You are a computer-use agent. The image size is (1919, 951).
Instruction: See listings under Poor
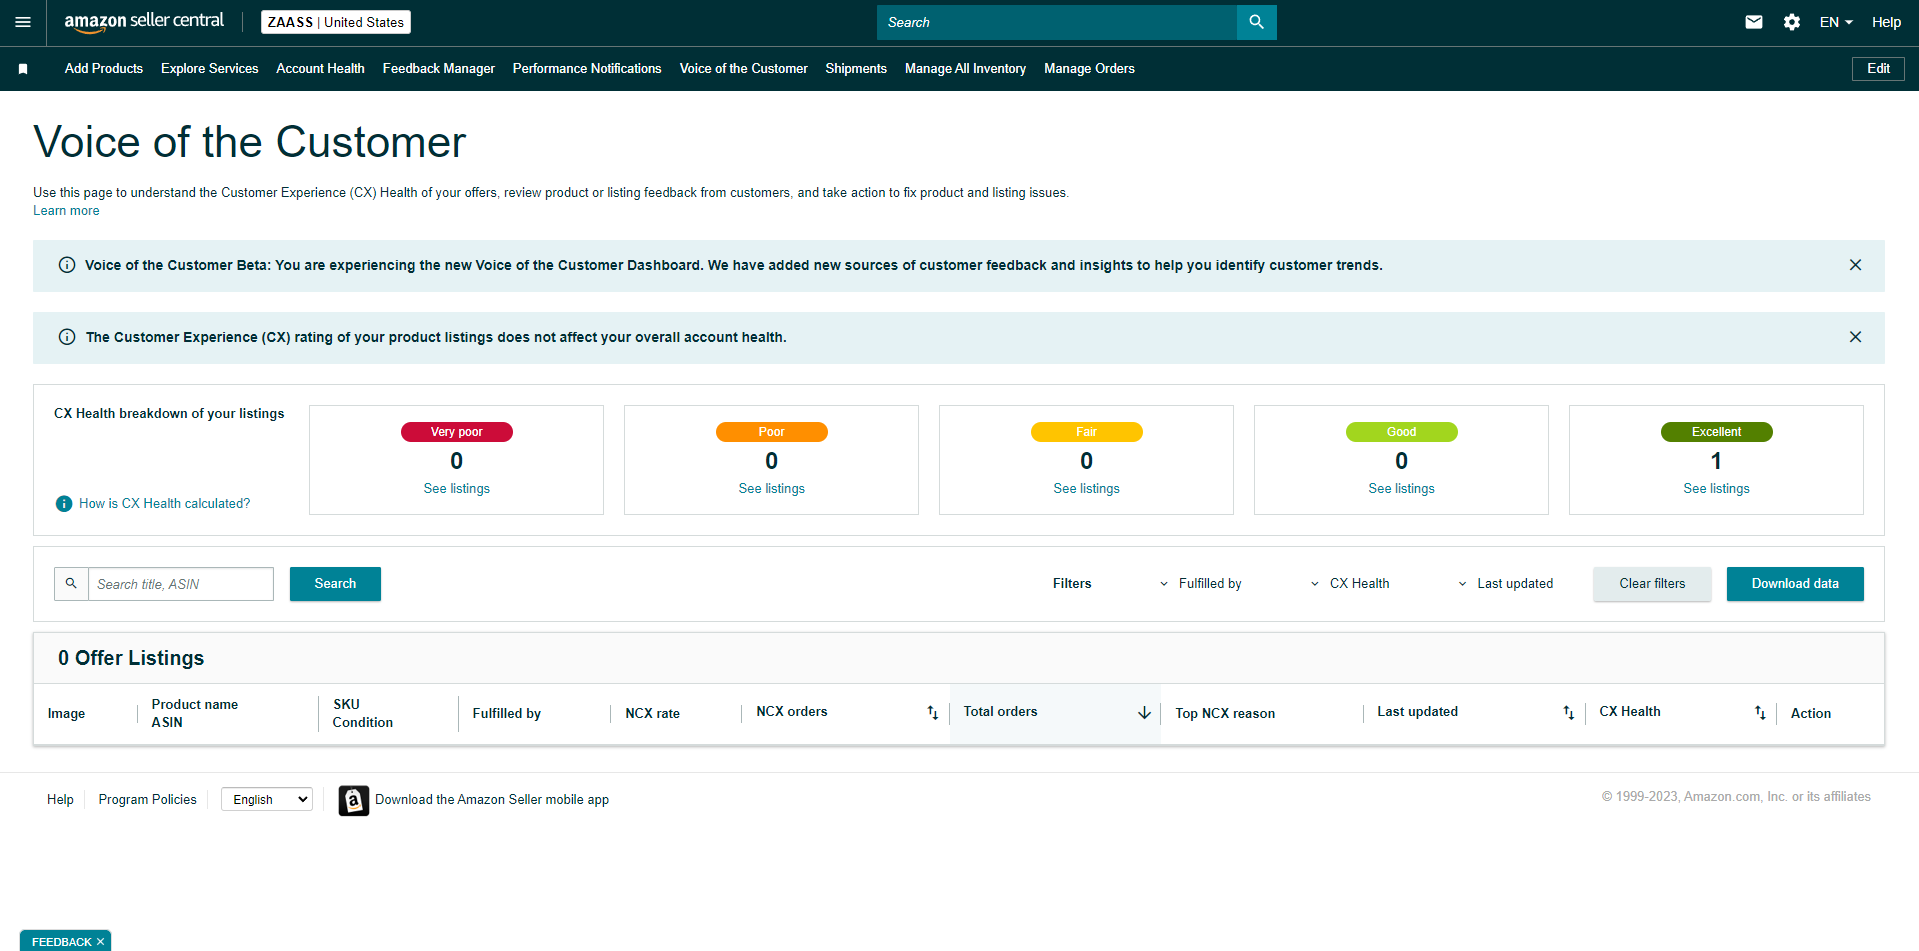tap(772, 489)
